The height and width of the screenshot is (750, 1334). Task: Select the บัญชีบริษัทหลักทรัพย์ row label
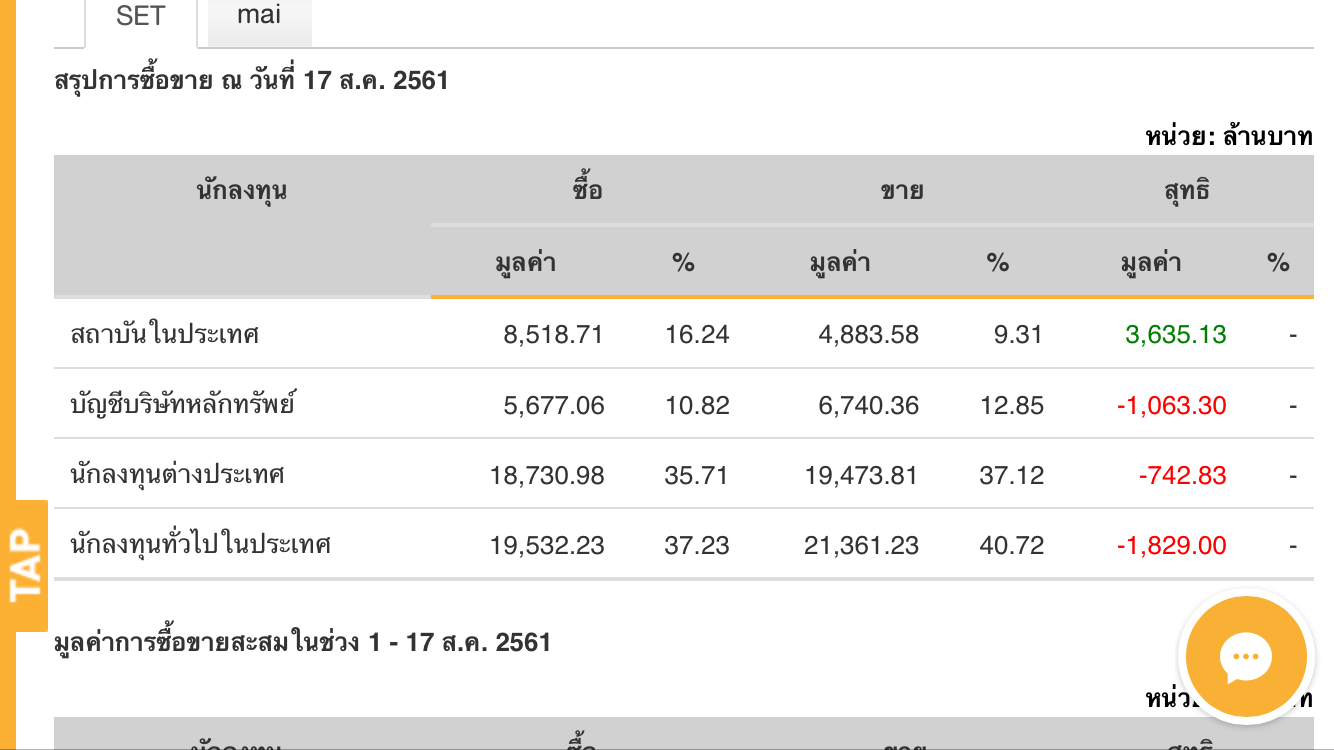click(183, 405)
